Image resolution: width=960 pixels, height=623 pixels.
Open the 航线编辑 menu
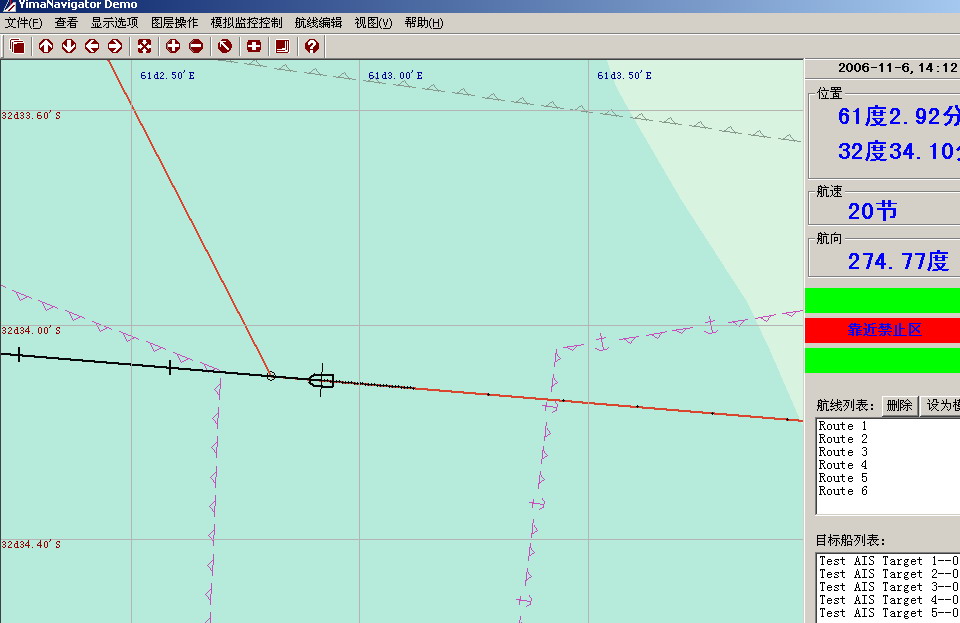click(318, 23)
